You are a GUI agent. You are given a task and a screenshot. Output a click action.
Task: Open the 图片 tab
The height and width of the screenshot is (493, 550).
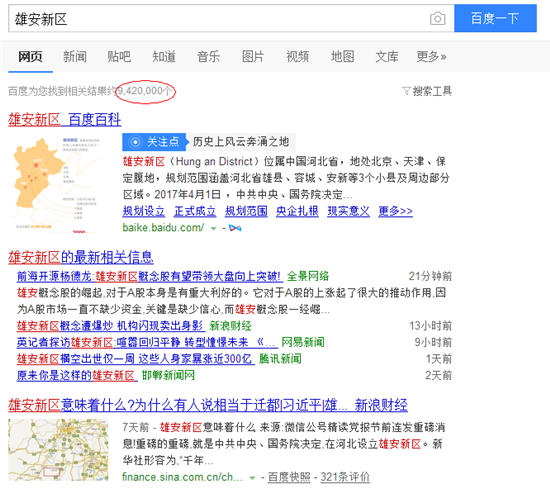point(253,56)
